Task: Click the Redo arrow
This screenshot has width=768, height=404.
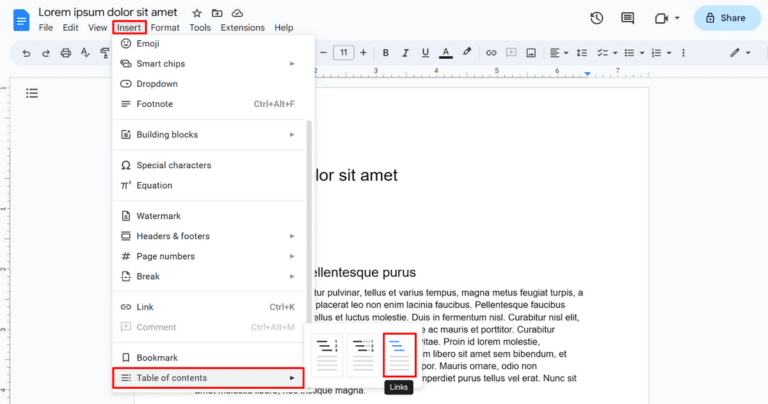Action: click(46, 53)
